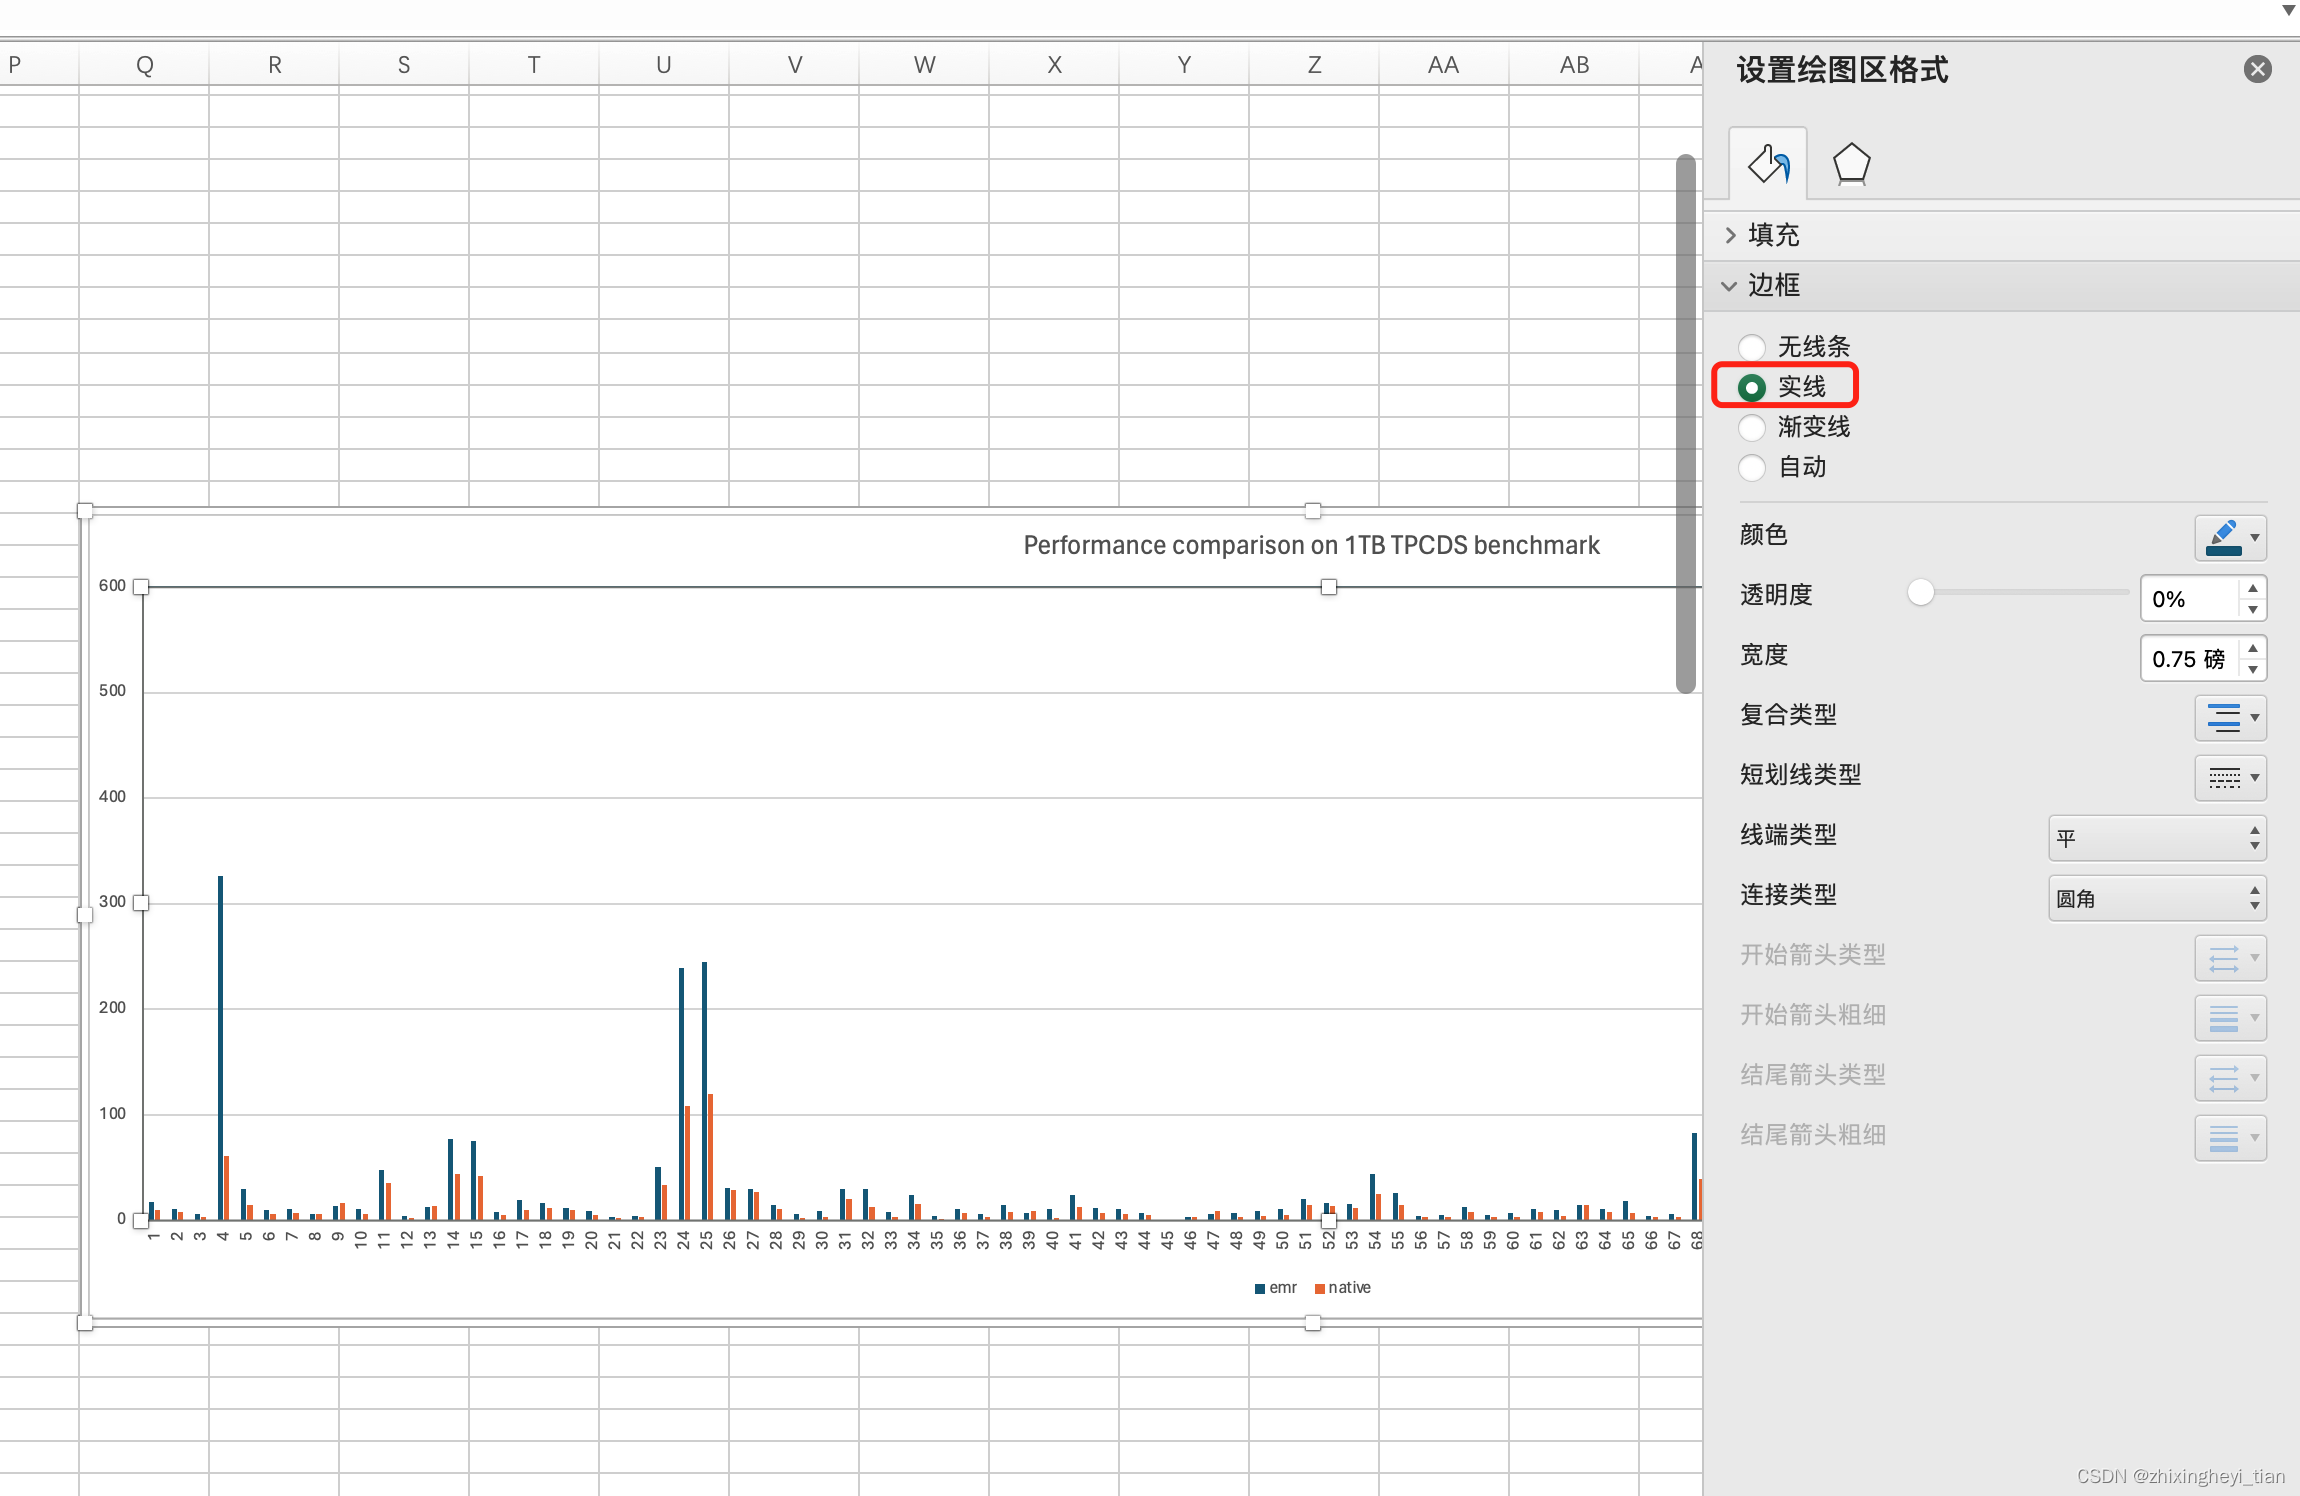Click the emr legend entry
Viewport: 2300px width, 1496px height.
tap(1276, 1288)
